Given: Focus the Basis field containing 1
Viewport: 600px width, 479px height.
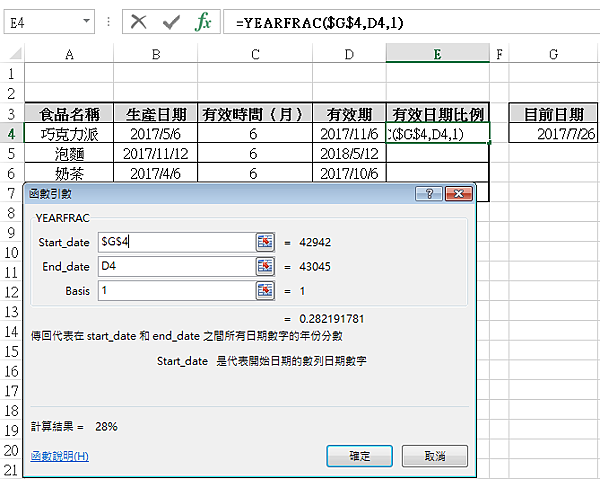Looking at the screenshot, I should [177, 291].
